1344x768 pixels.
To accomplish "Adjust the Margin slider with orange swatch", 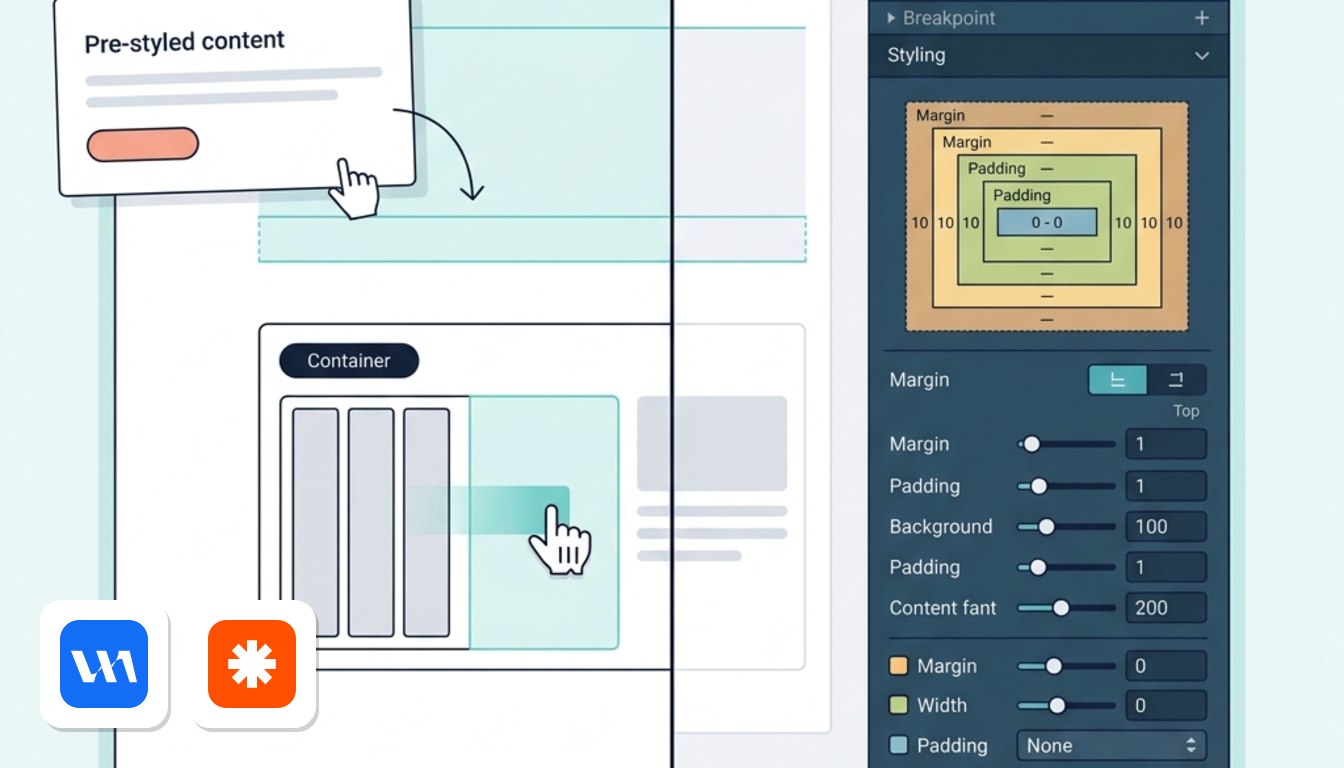I will pos(1066,666).
